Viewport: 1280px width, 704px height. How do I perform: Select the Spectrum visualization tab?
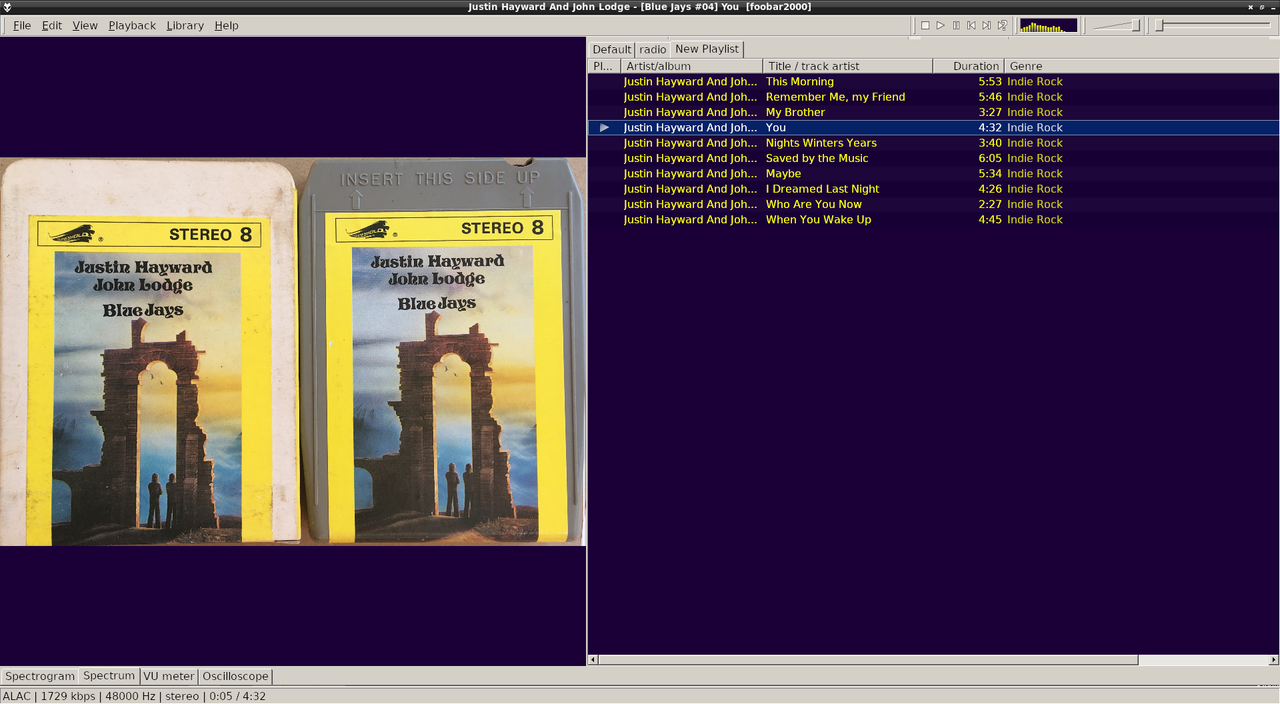pyautogui.click(x=109, y=676)
